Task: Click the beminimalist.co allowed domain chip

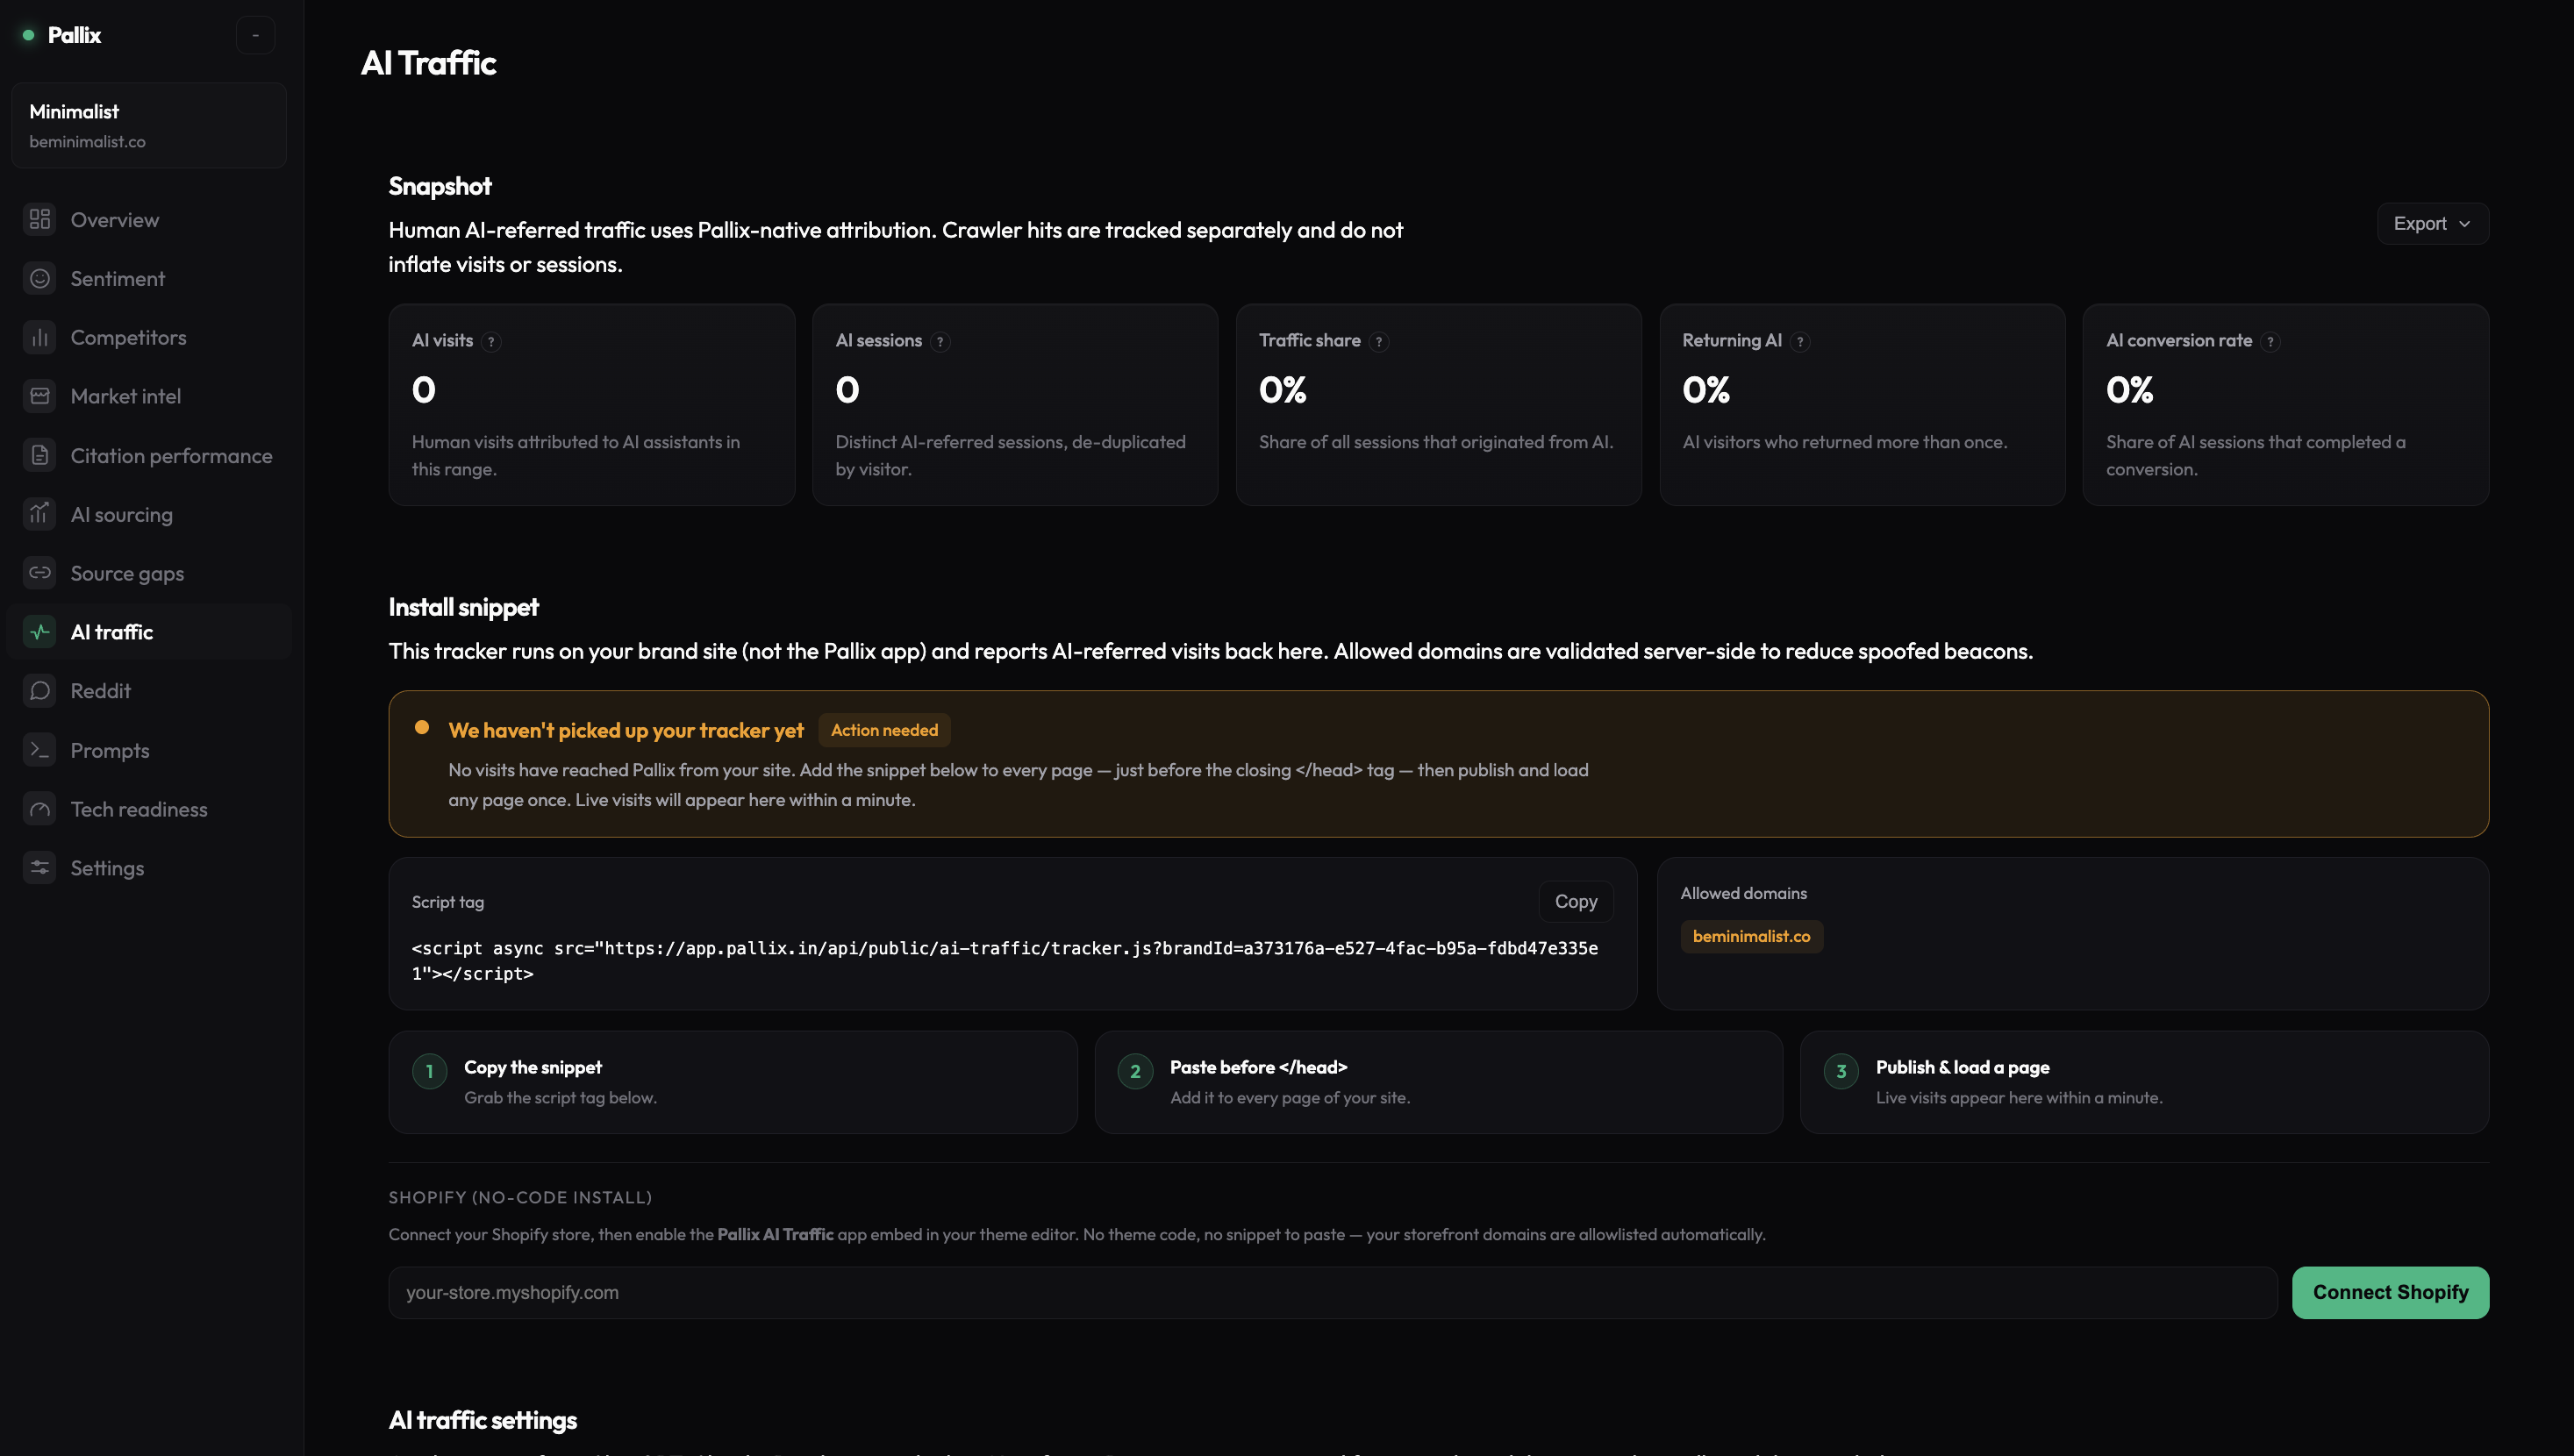Action: 1751,936
